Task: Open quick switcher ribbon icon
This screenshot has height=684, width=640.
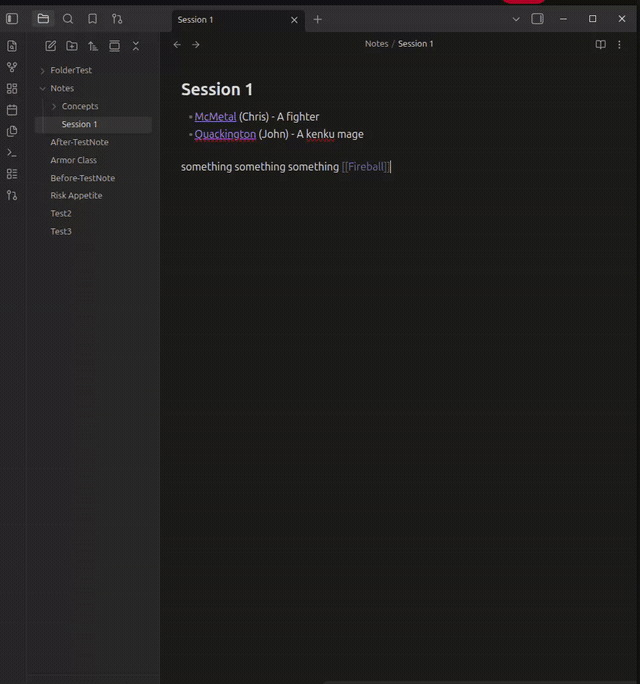Action: click(x=12, y=46)
